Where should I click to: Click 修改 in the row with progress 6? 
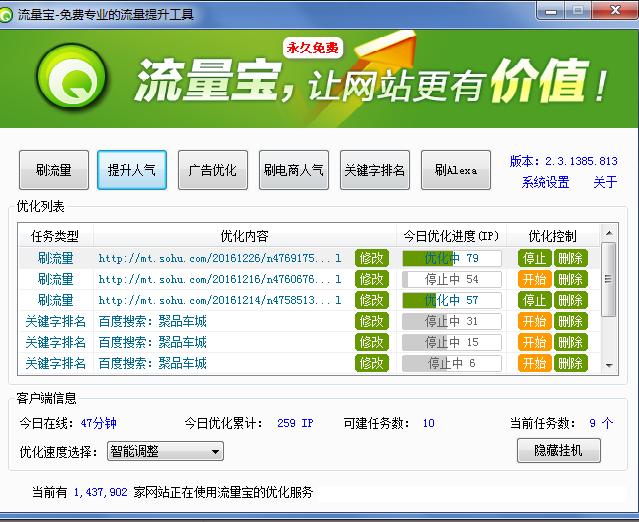coord(372,363)
